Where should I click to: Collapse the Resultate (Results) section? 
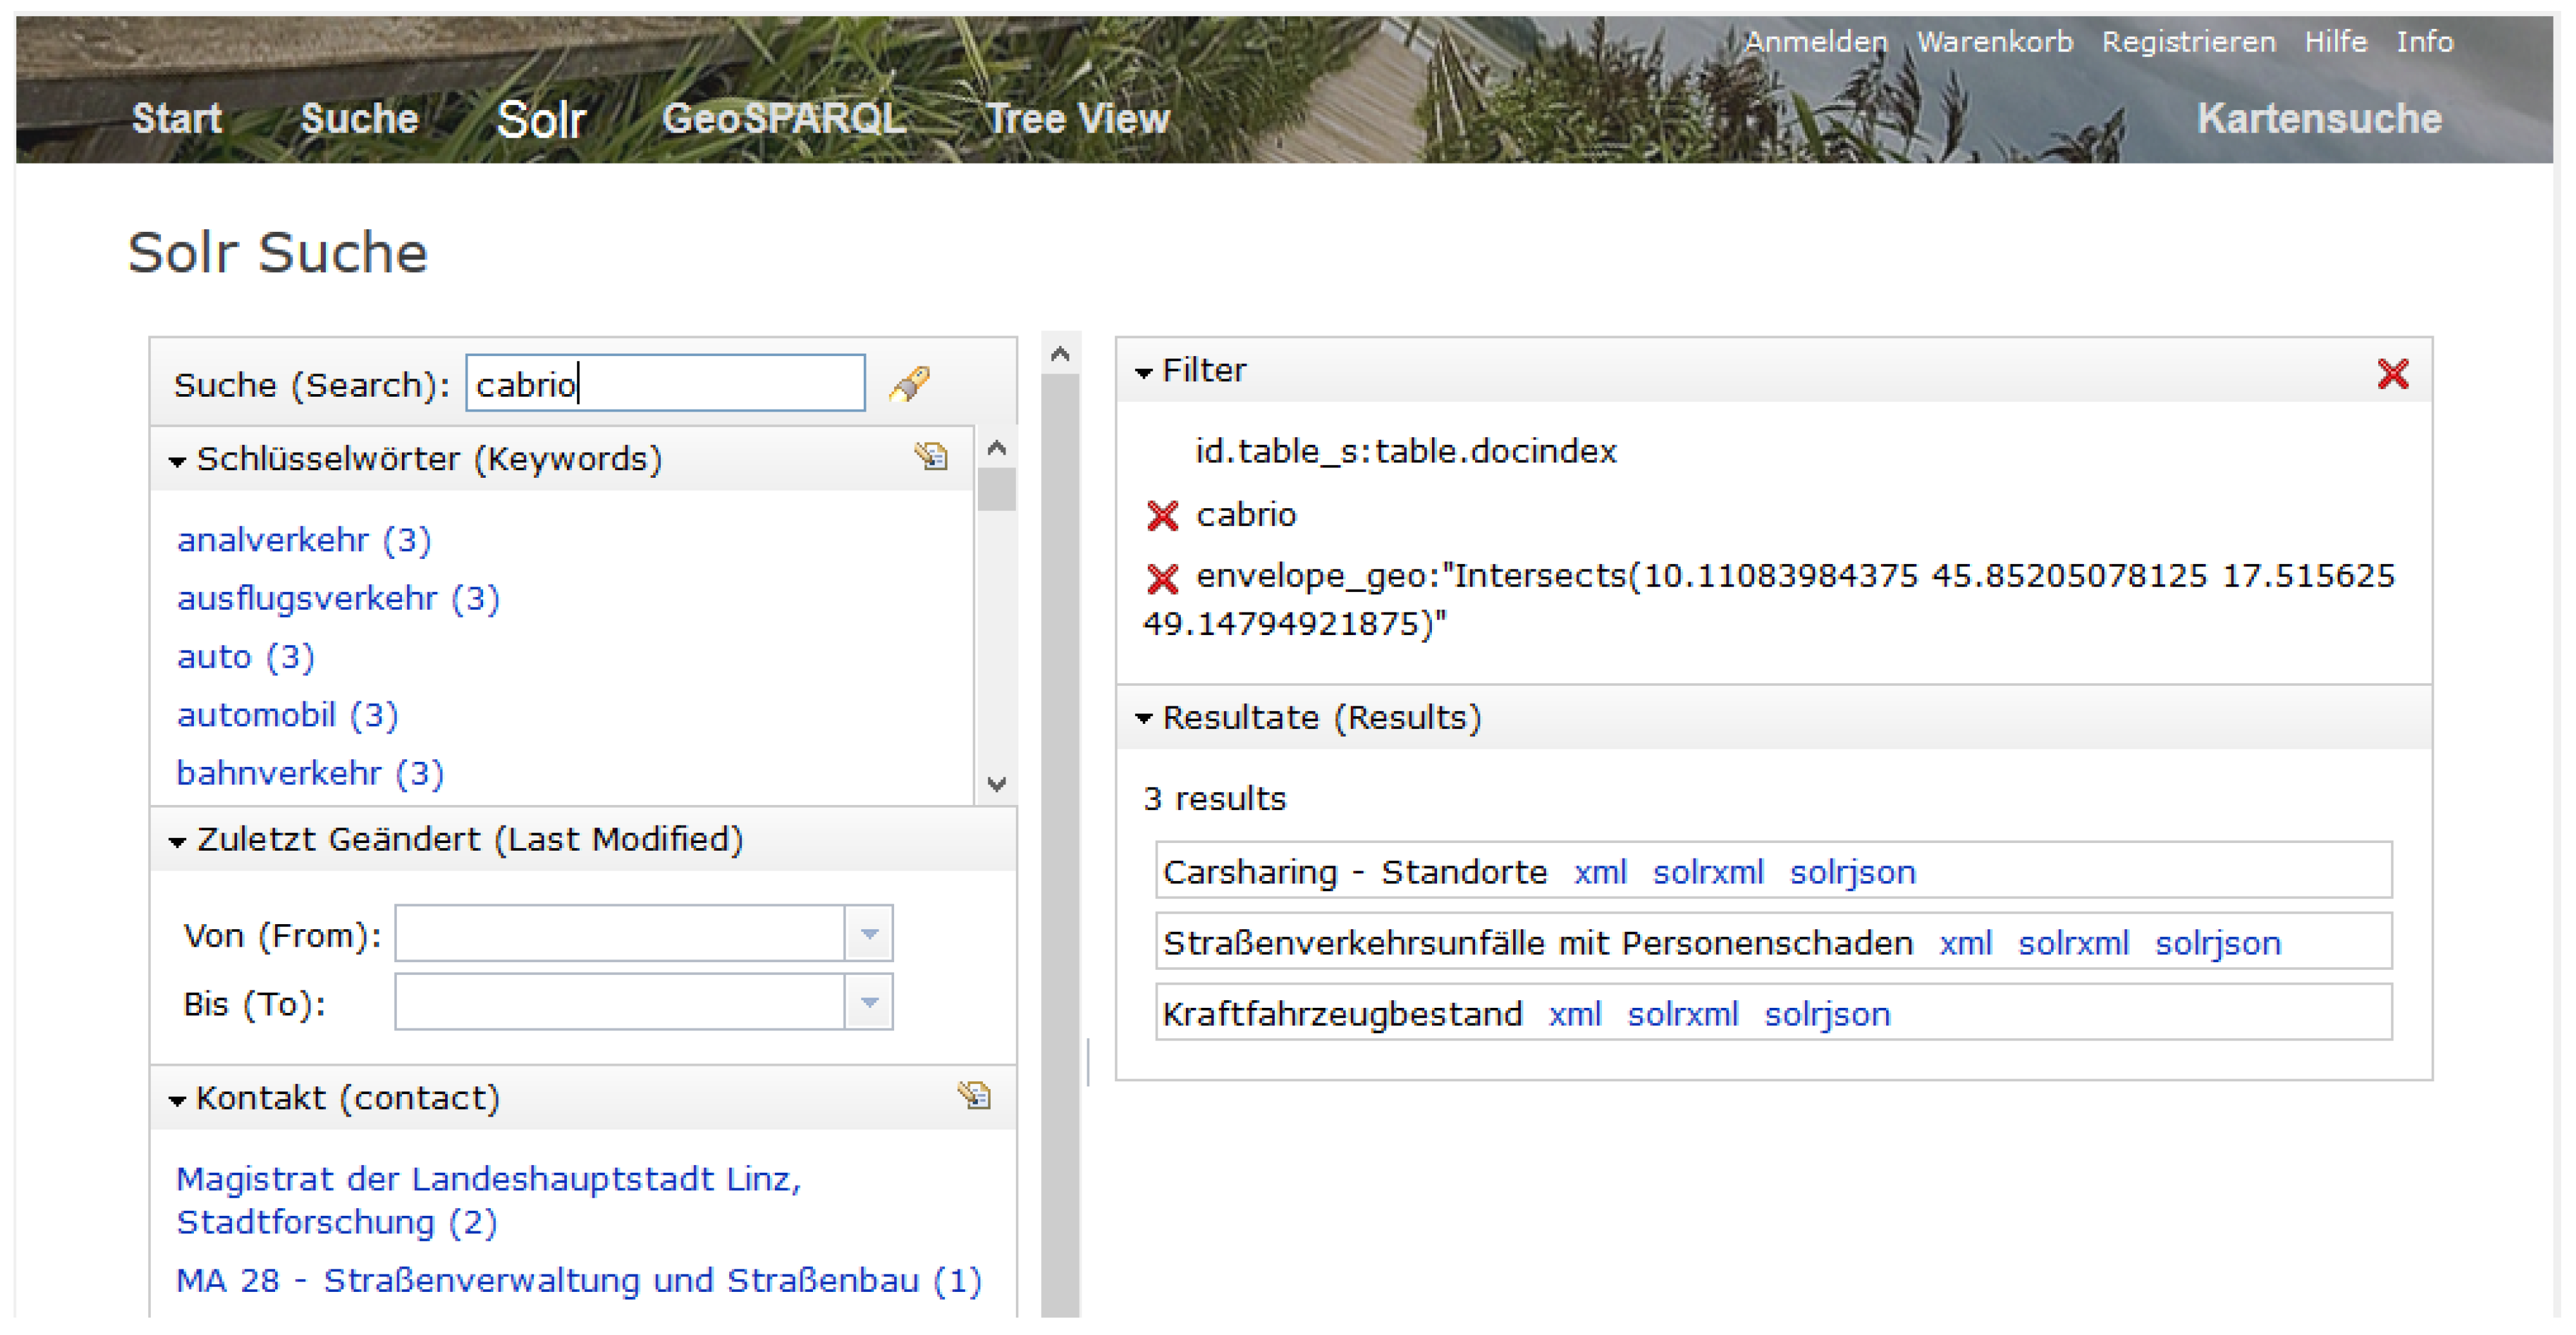coord(1144,718)
